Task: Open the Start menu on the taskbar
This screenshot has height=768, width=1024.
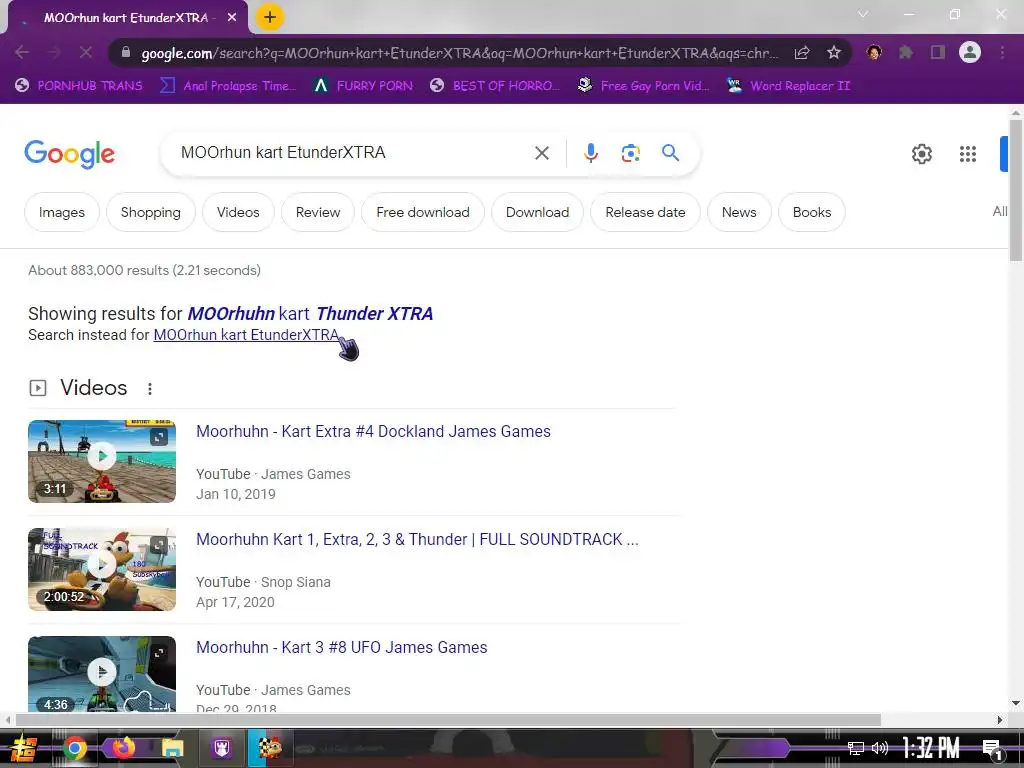Action: pyautogui.click(x=24, y=748)
